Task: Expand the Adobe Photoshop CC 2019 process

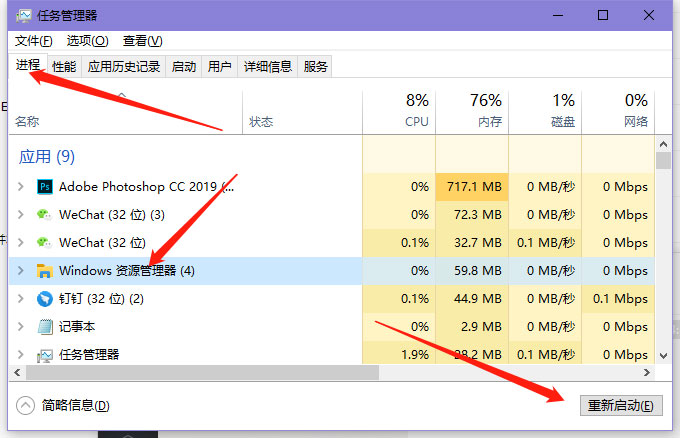Action: [20, 187]
